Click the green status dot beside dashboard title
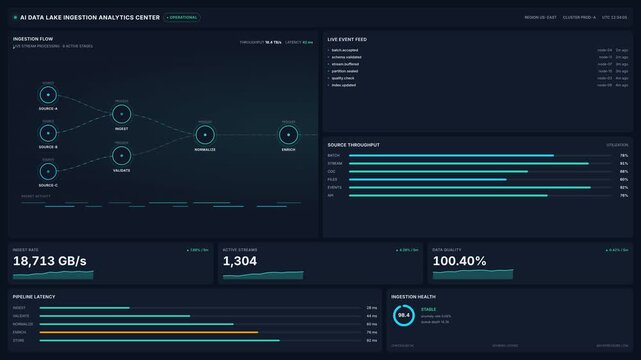Screen dimensions: 641x360 pos(16,18)
